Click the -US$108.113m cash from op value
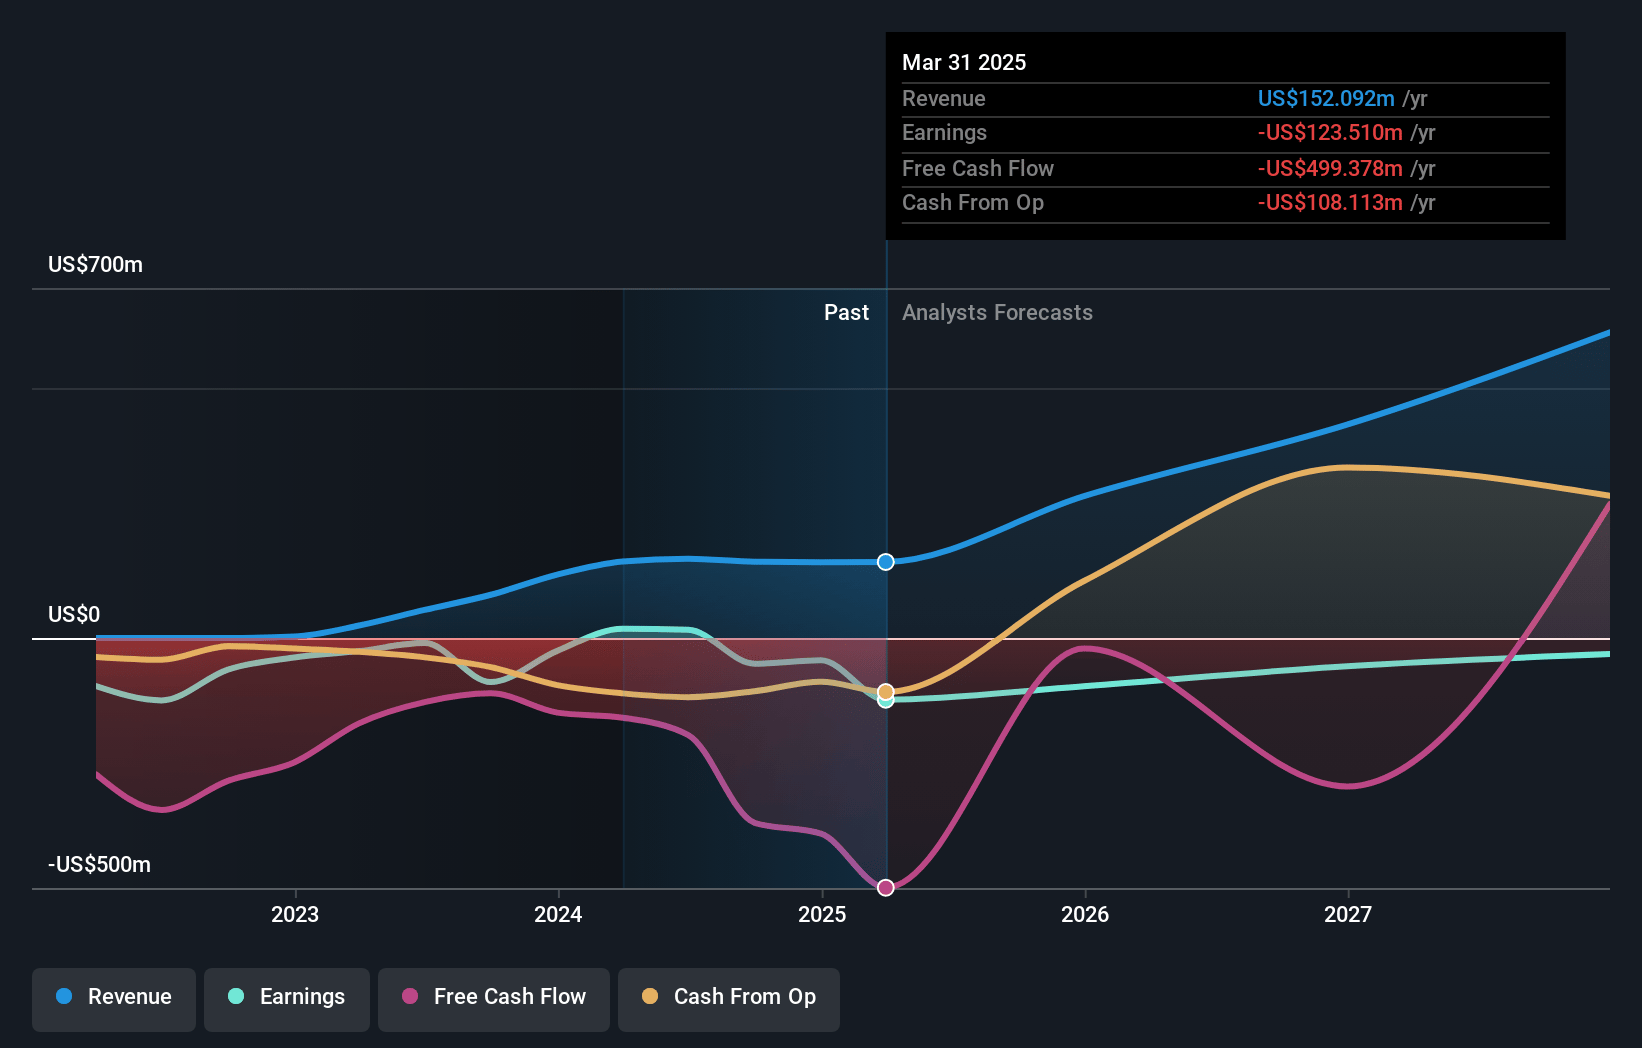1642x1048 pixels. (1330, 202)
